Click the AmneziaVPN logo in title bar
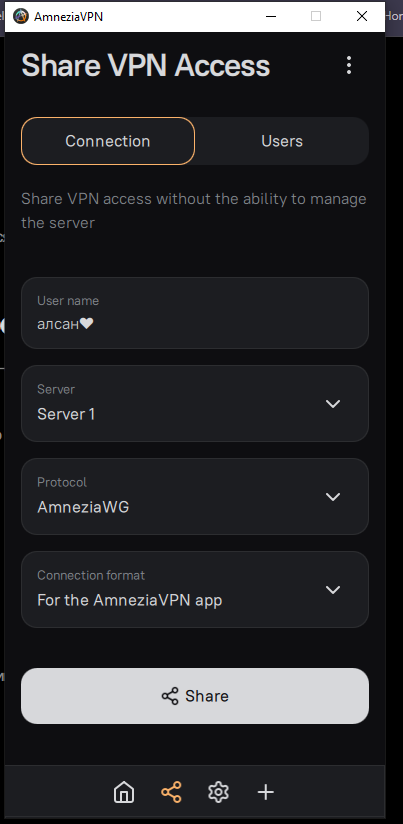Screen dimensions: 403x824 click(x=20, y=16)
